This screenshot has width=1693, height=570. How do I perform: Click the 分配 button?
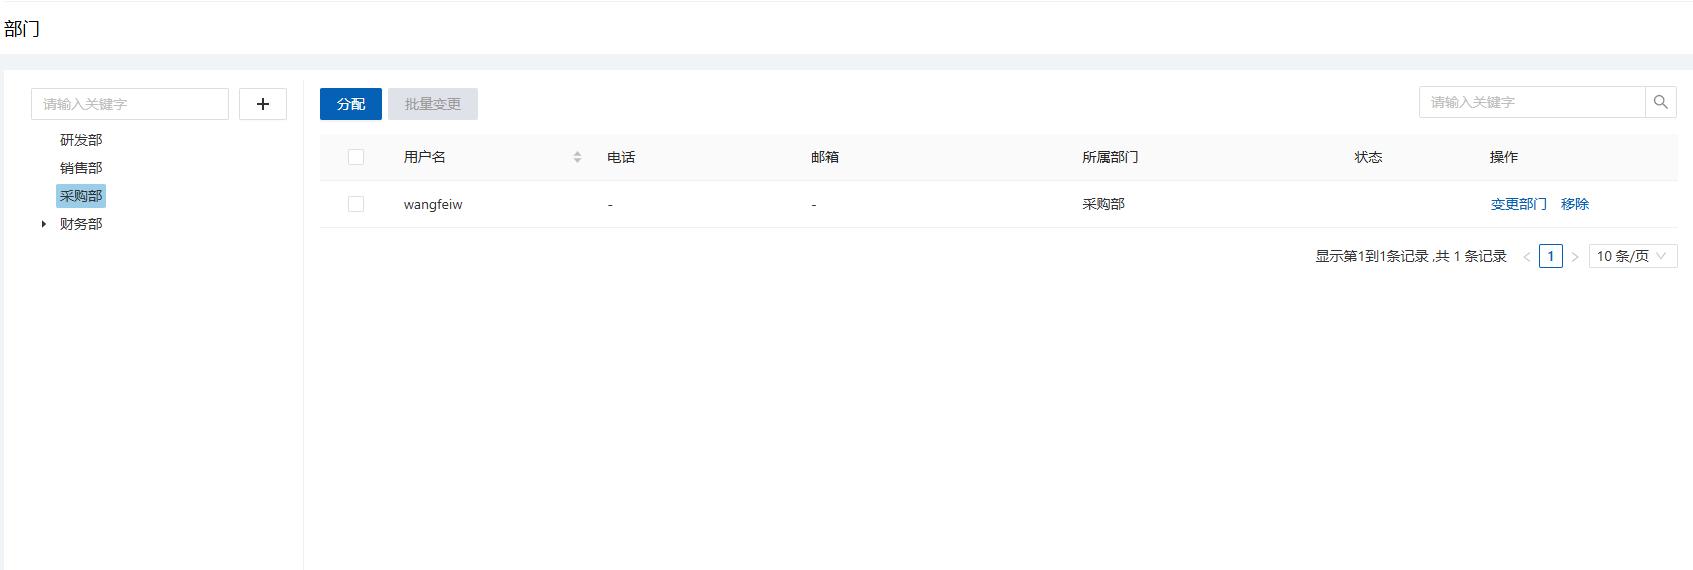[351, 104]
